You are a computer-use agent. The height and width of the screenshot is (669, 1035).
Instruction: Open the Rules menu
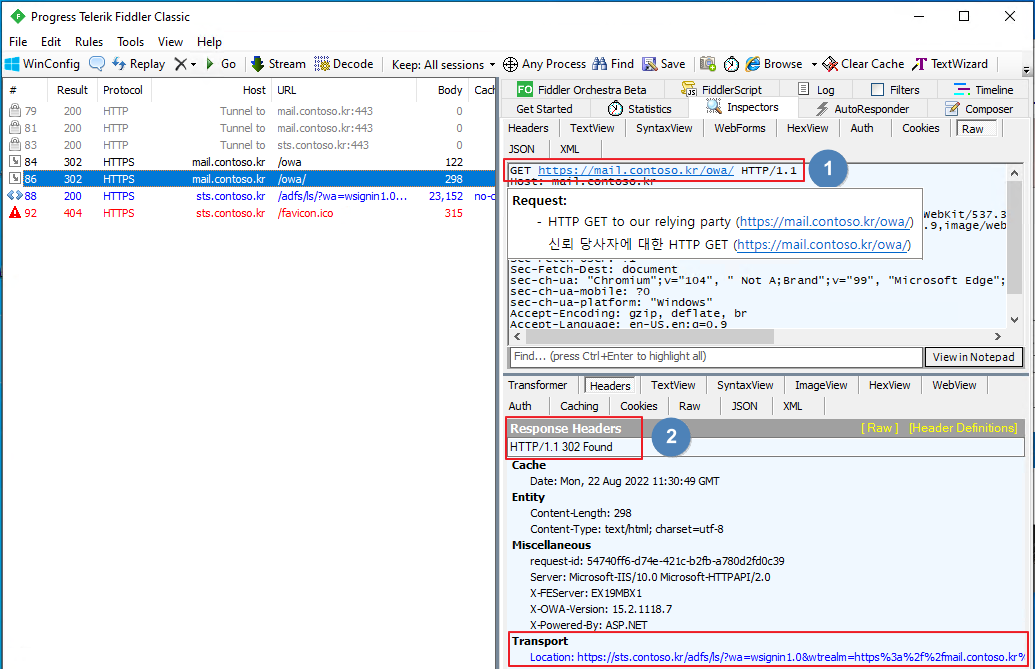pos(89,42)
